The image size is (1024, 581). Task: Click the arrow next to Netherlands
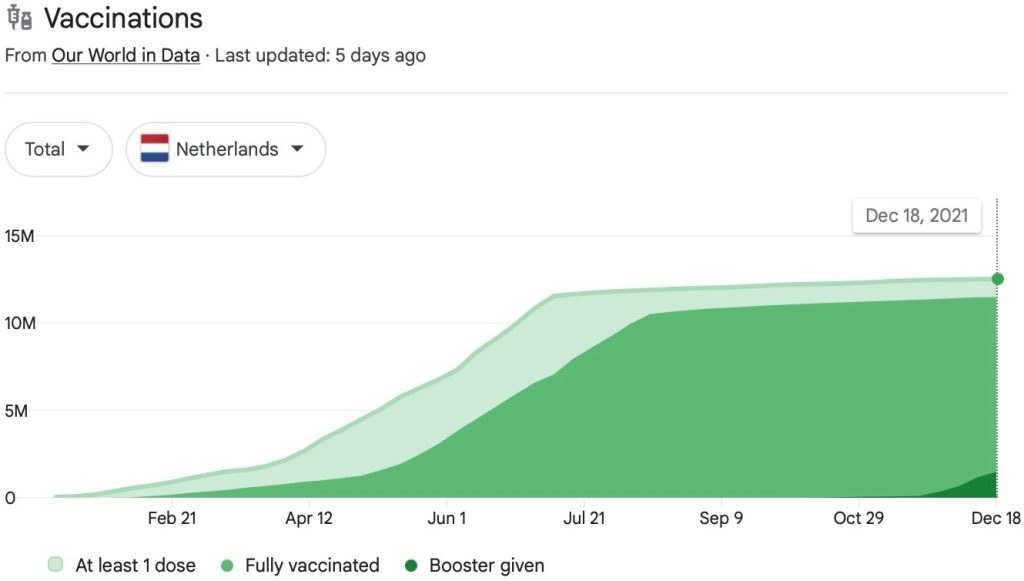pos(296,149)
